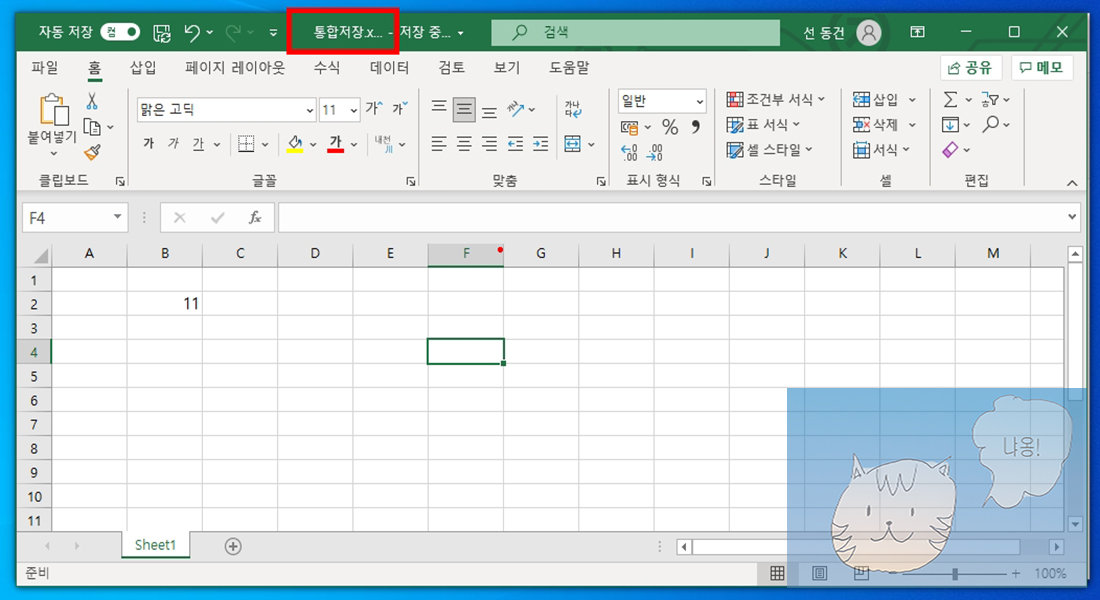
Task: Switch to the 수식 tab
Action: pyautogui.click(x=327, y=68)
